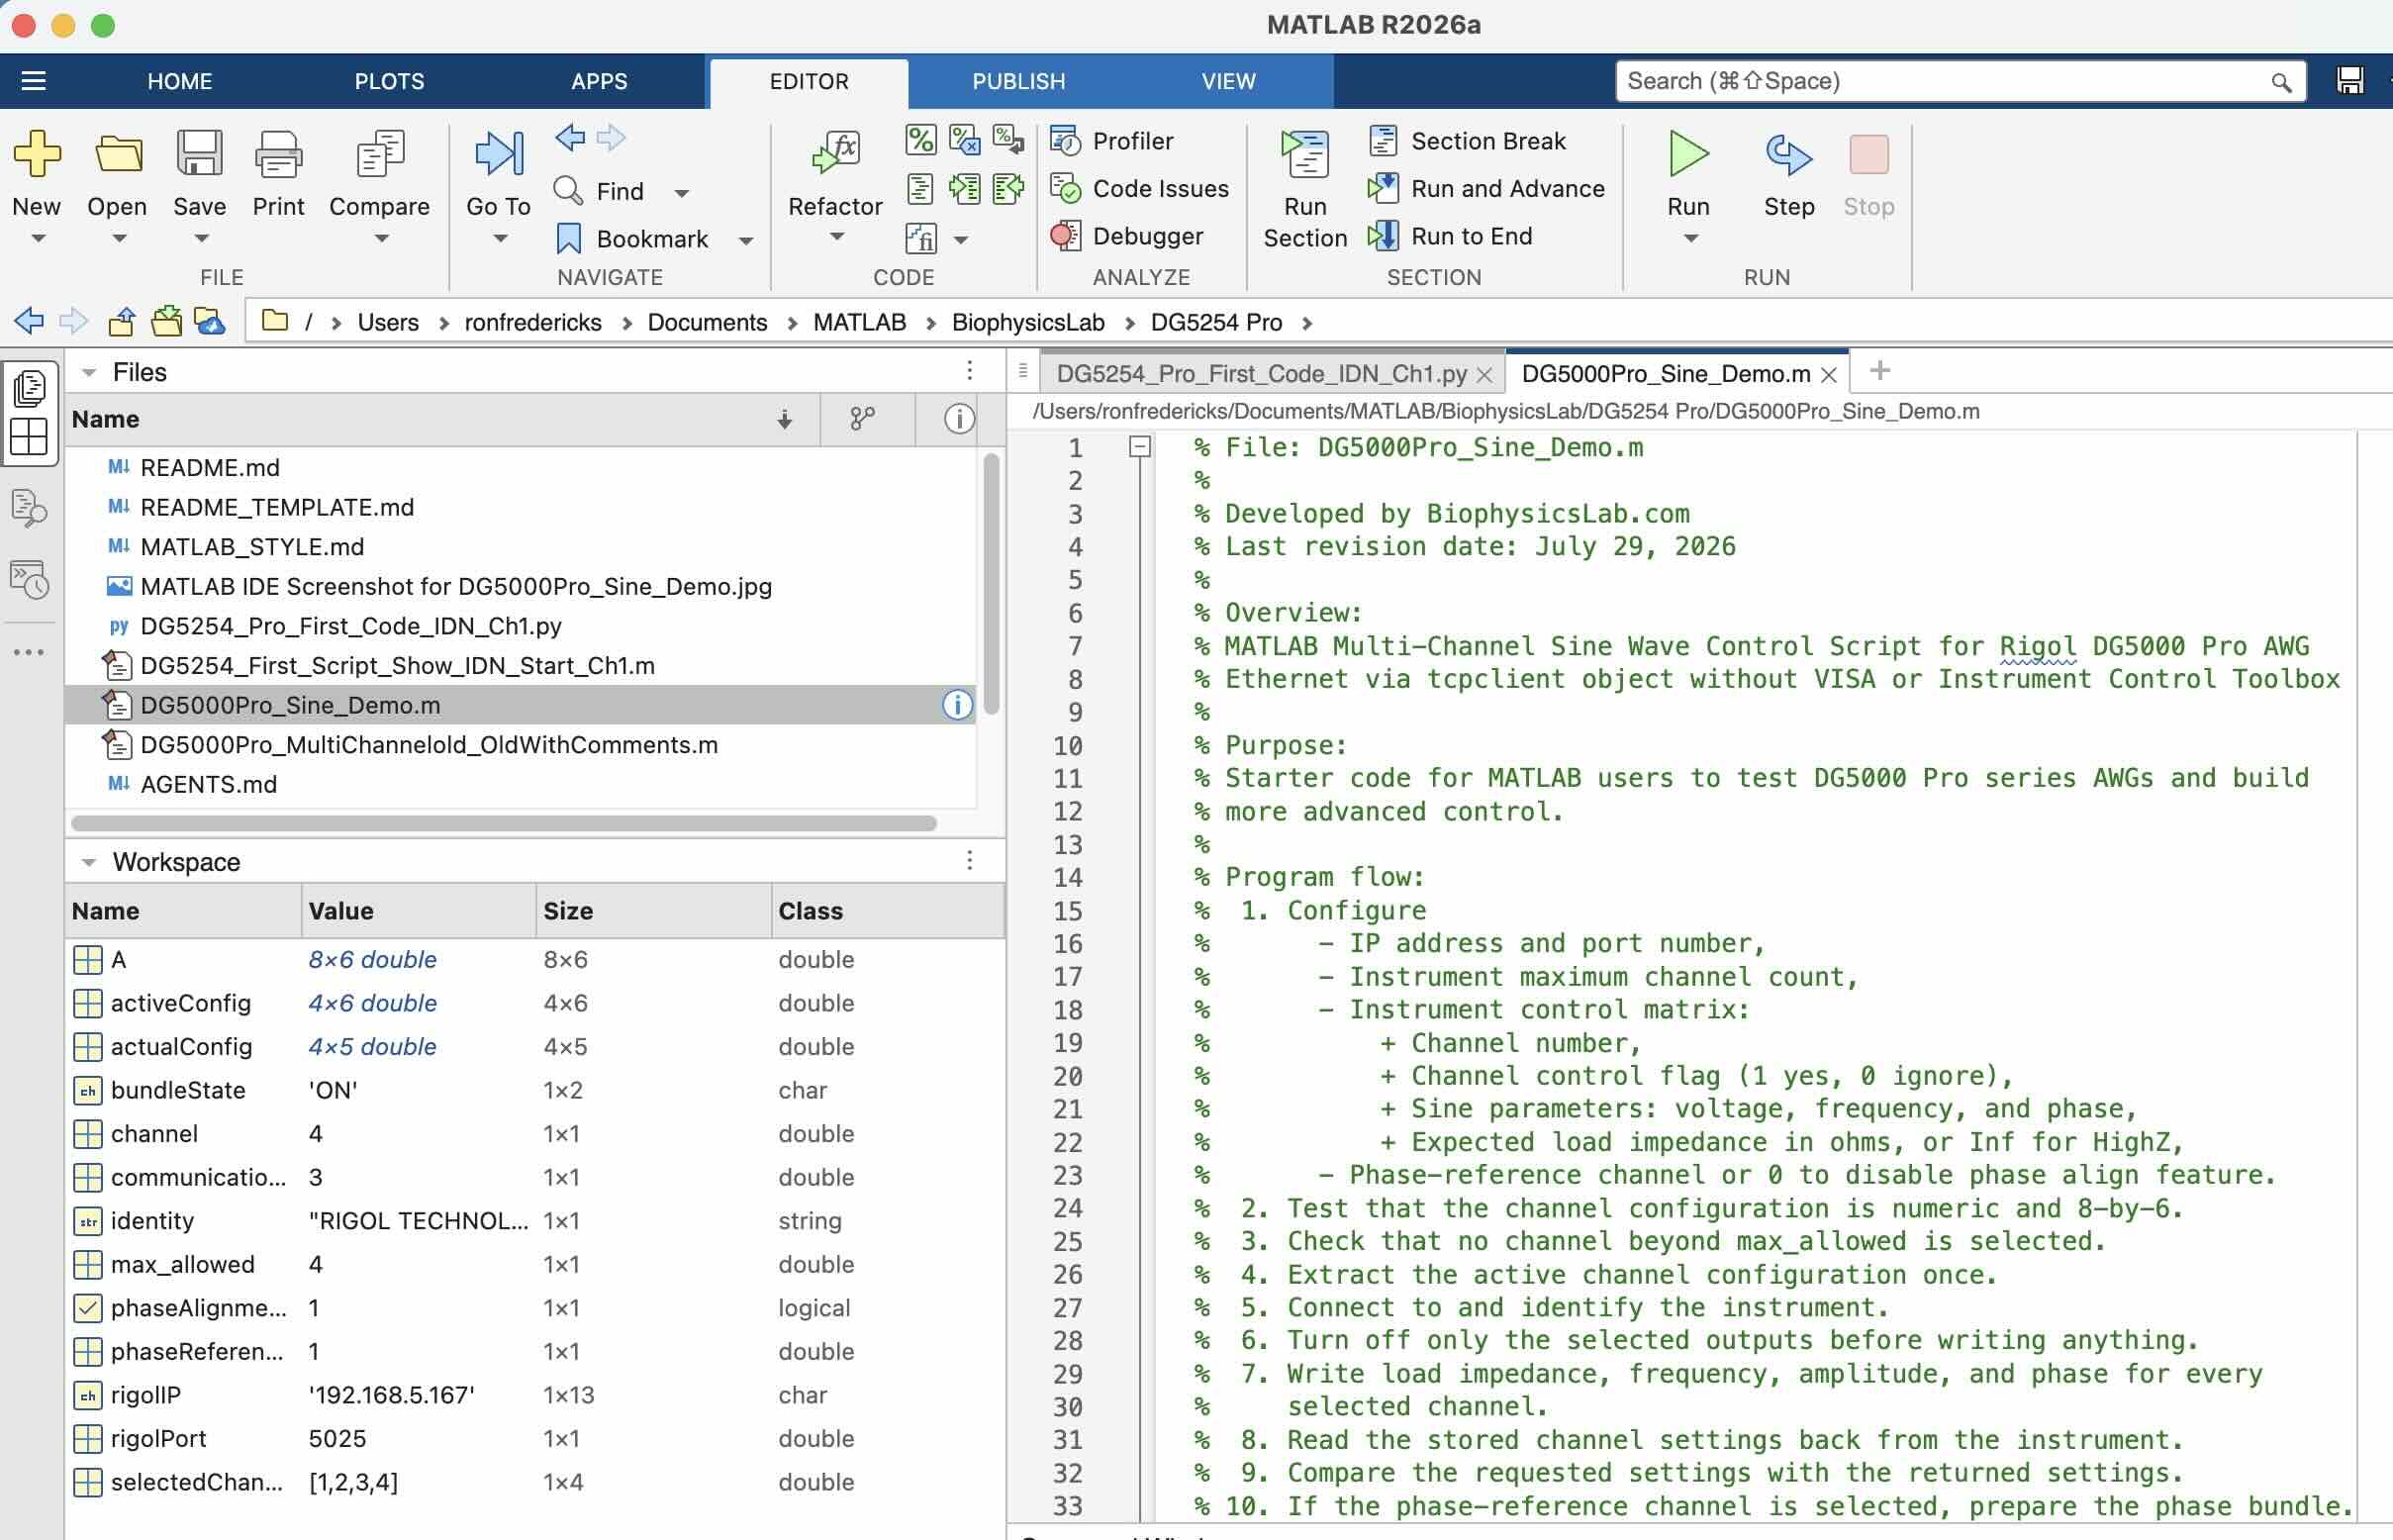Collapse code fold at line 1

pyautogui.click(x=1140, y=447)
